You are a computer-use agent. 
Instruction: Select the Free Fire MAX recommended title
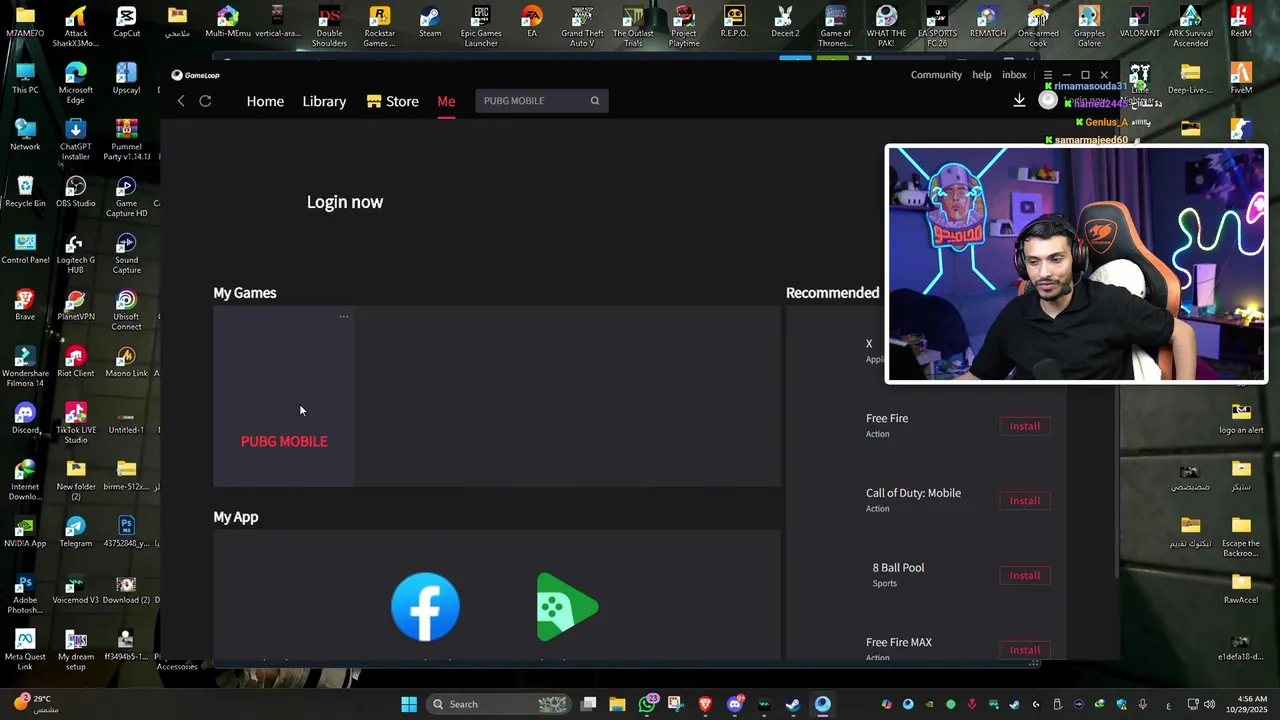pyautogui.click(x=899, y=642)
